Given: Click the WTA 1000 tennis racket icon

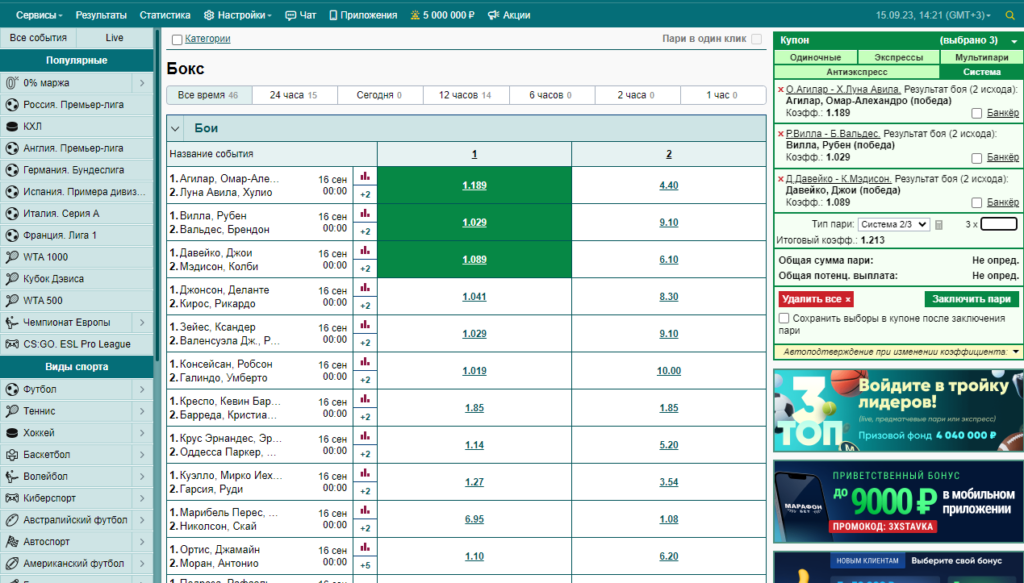Looking at the screenshot, I should tap(12, 257).
